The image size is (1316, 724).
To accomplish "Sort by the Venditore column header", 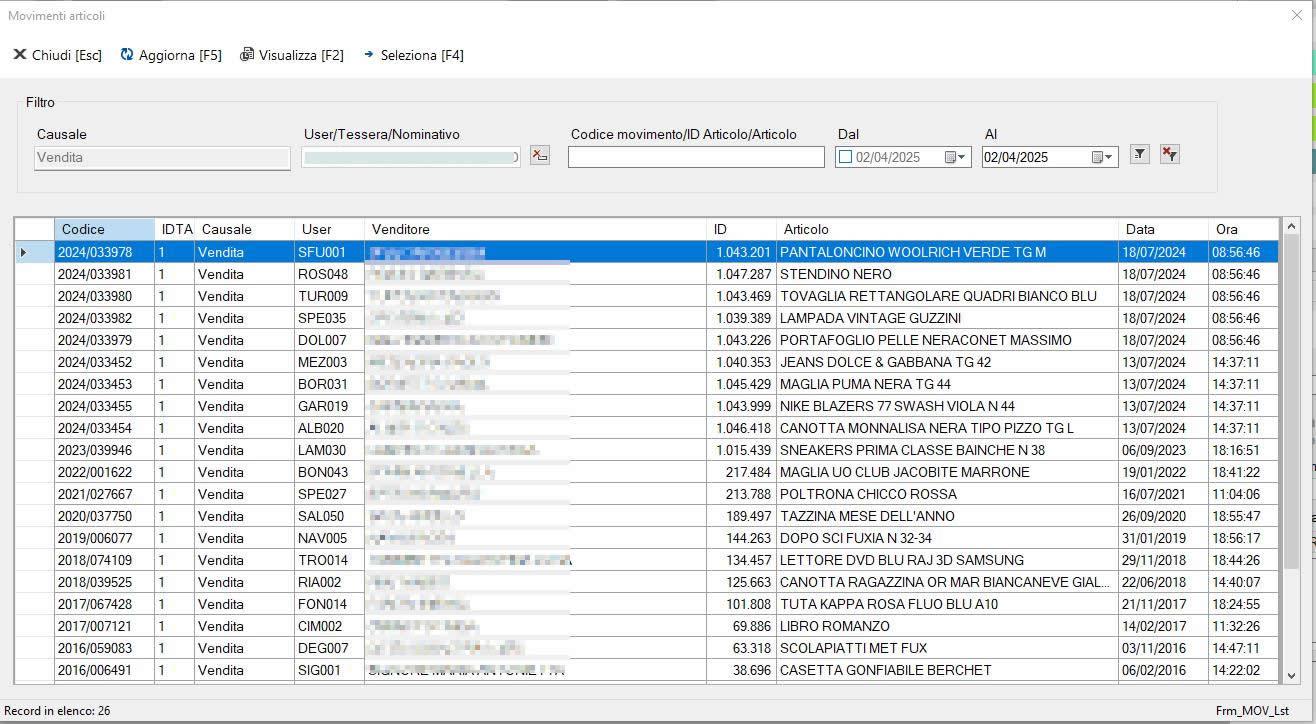I will click(535, 229).
